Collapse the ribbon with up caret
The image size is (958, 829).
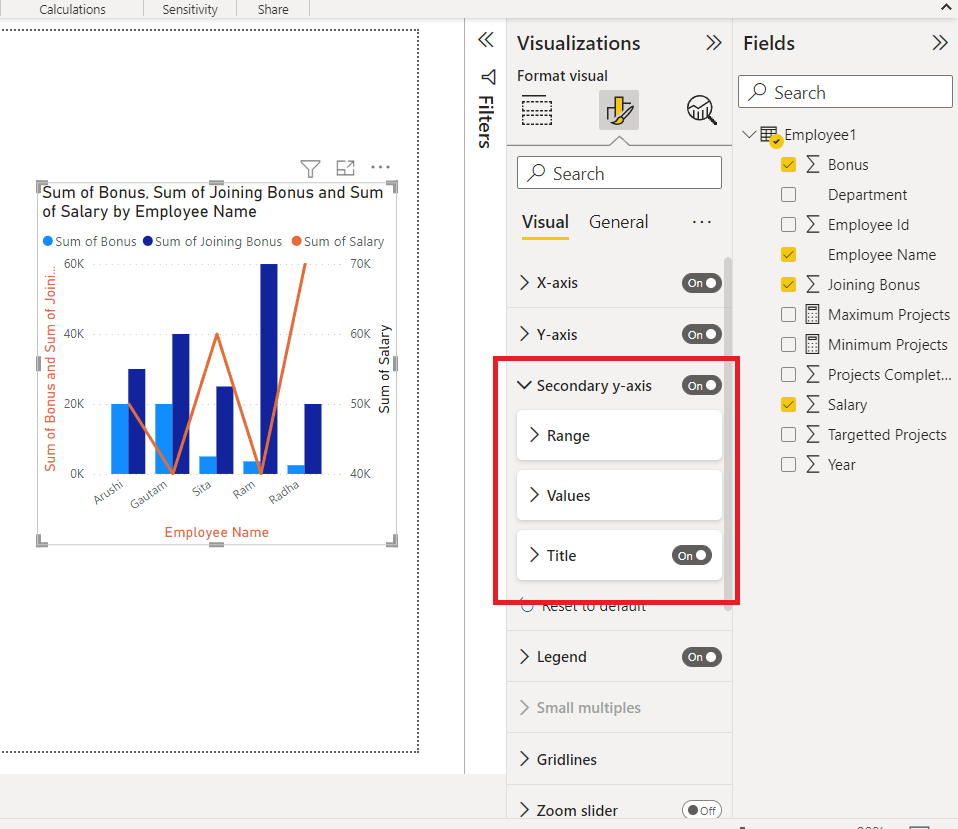pos(946,8)
